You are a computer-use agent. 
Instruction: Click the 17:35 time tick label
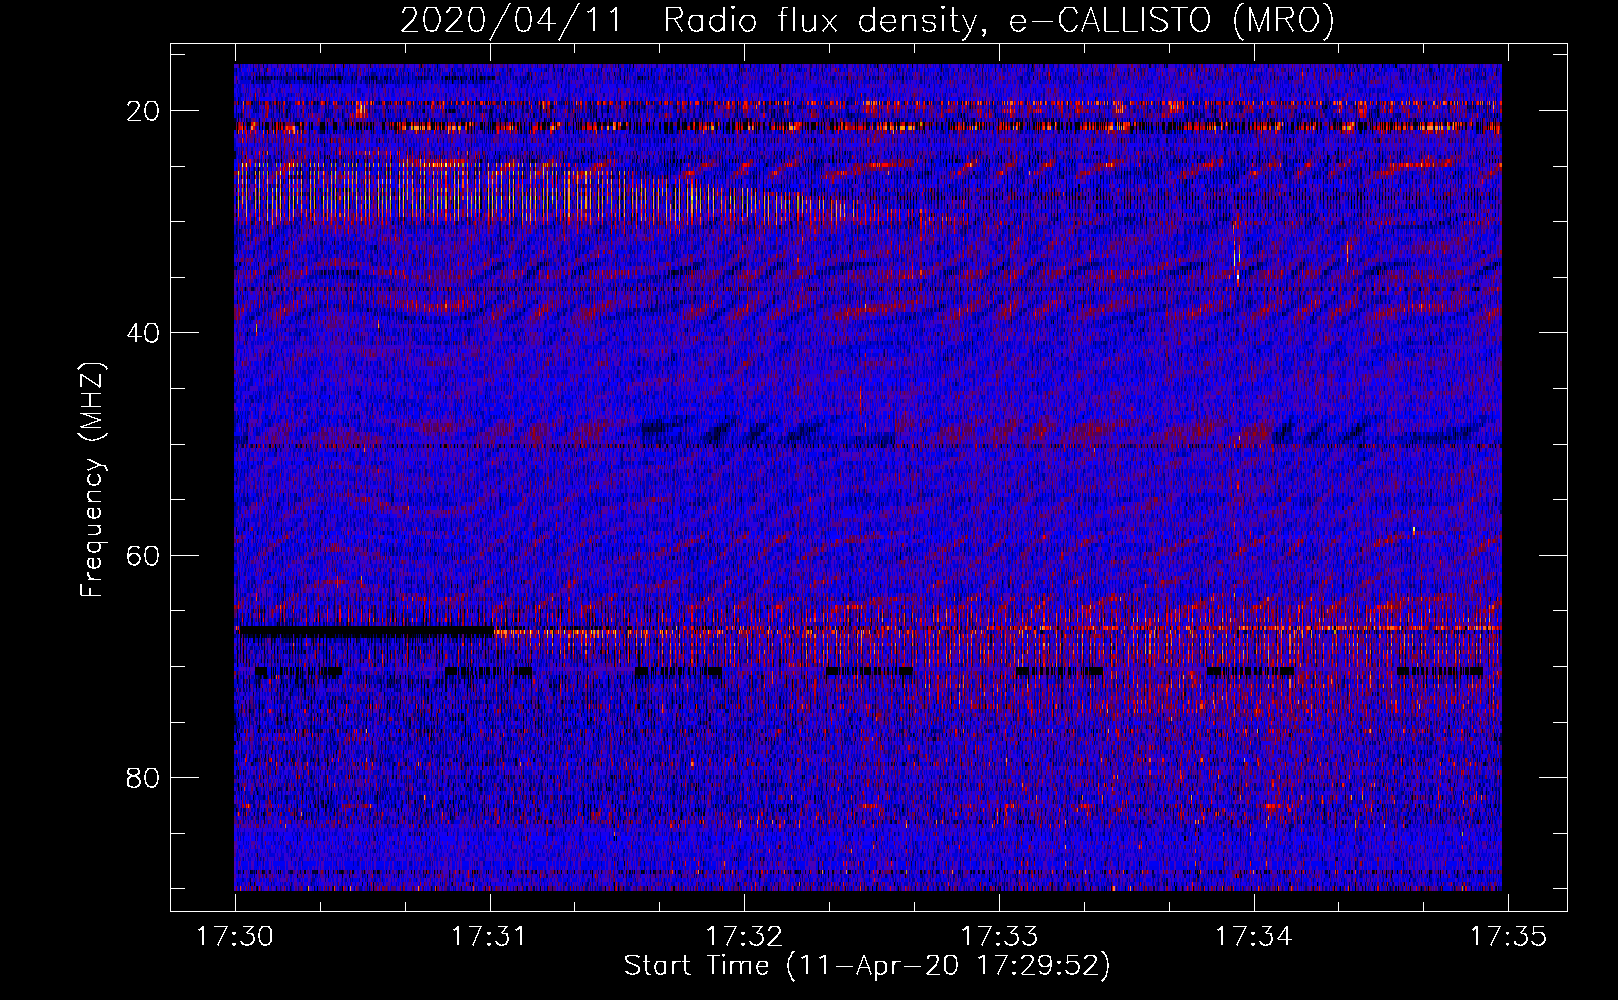tap(1508, 936)
